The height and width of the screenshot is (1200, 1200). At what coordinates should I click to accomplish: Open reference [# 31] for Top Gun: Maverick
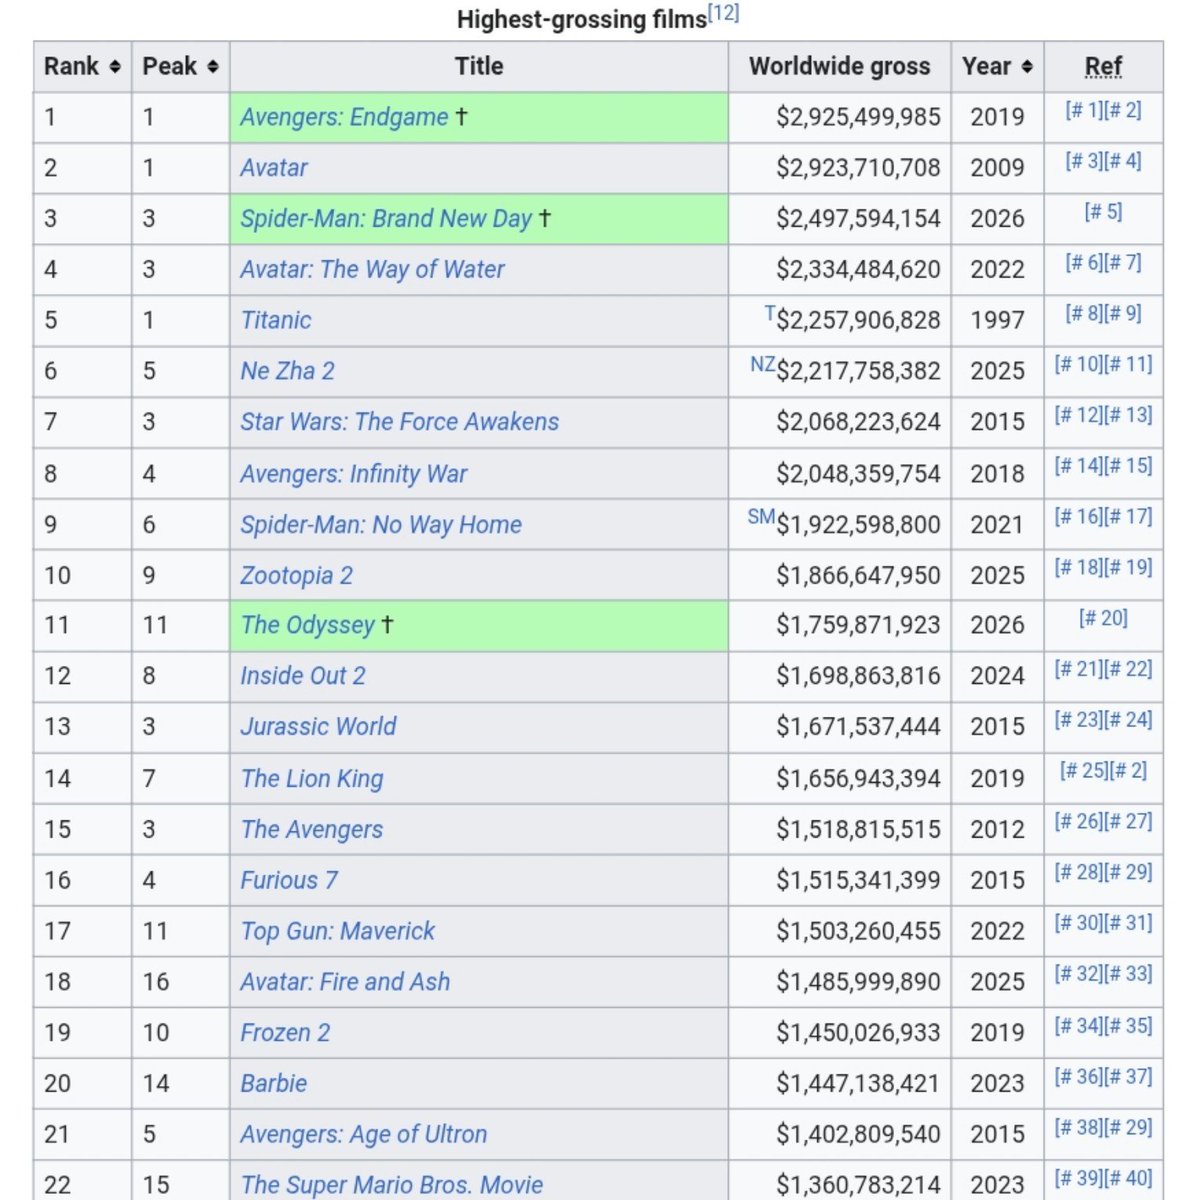[x=1128, y=924]
